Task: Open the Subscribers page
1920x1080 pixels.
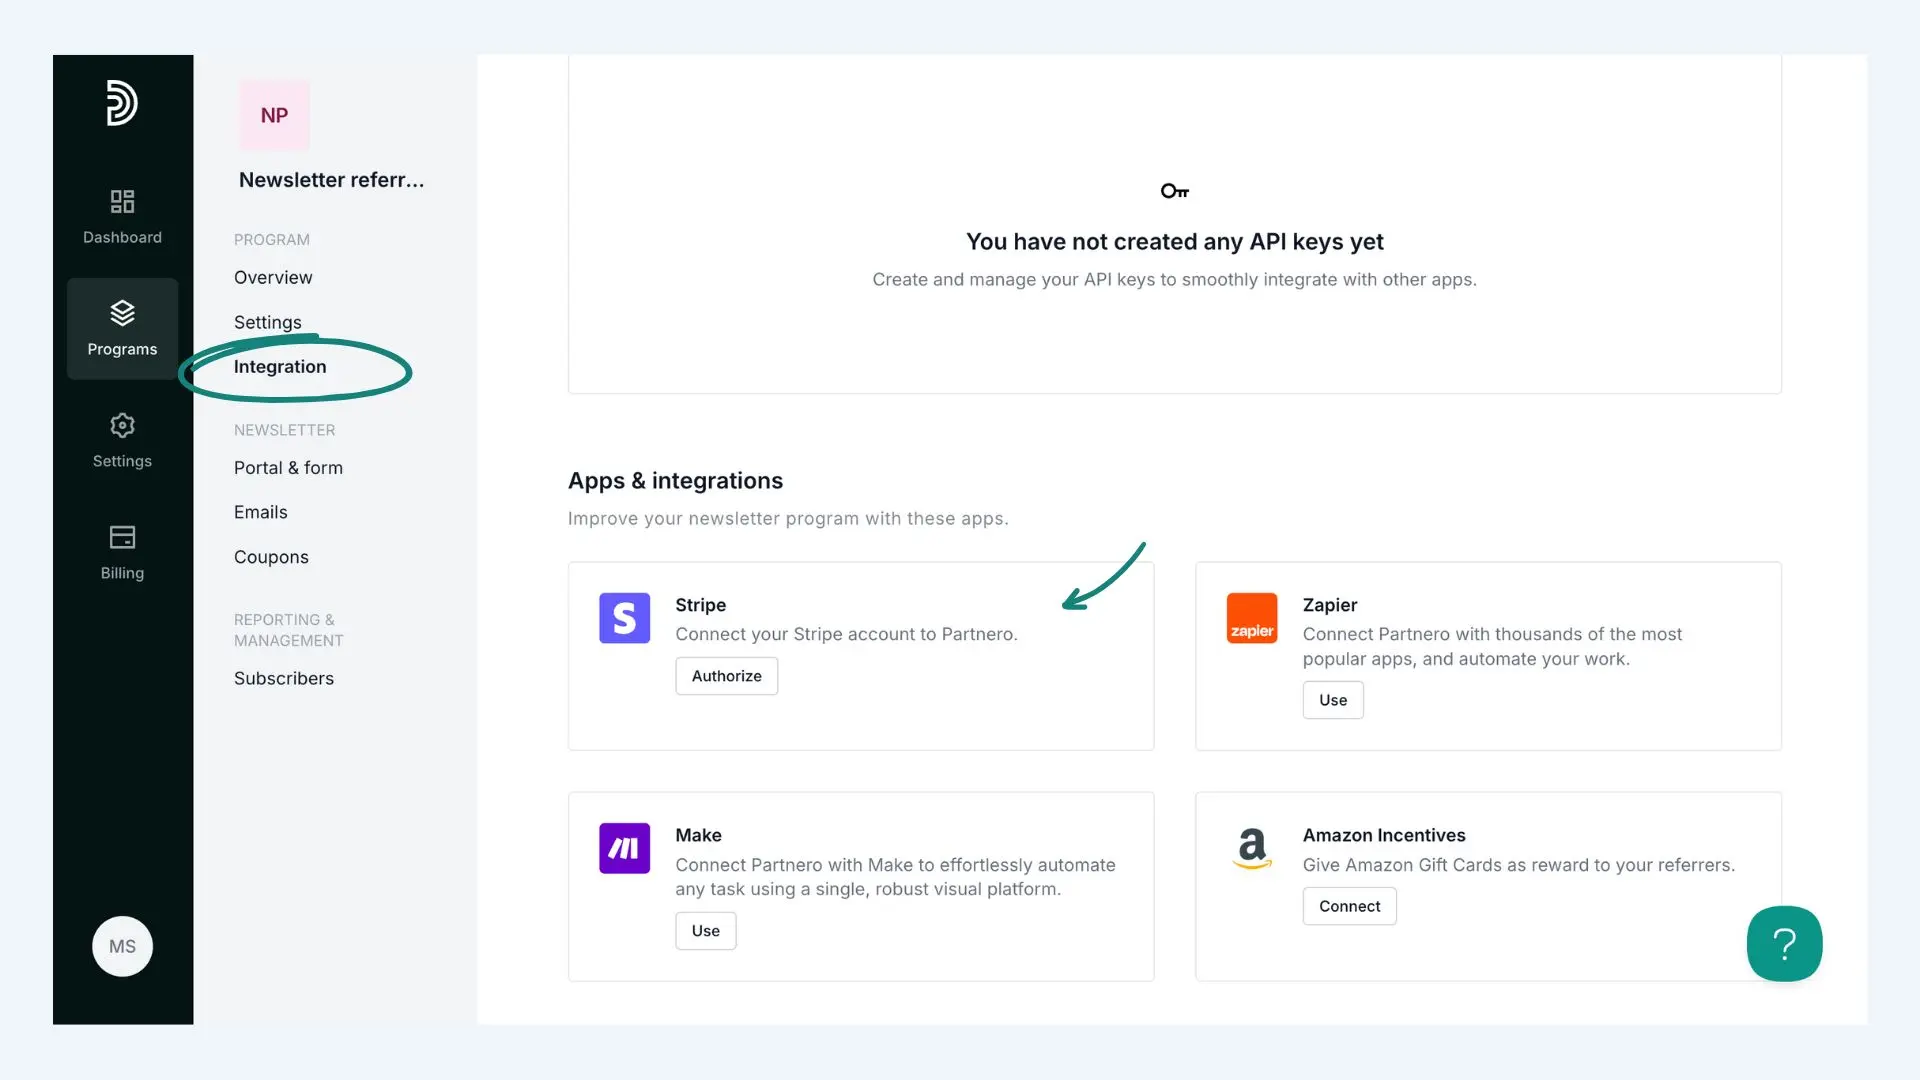Action: pyautogui.click(x=284, y=677)
